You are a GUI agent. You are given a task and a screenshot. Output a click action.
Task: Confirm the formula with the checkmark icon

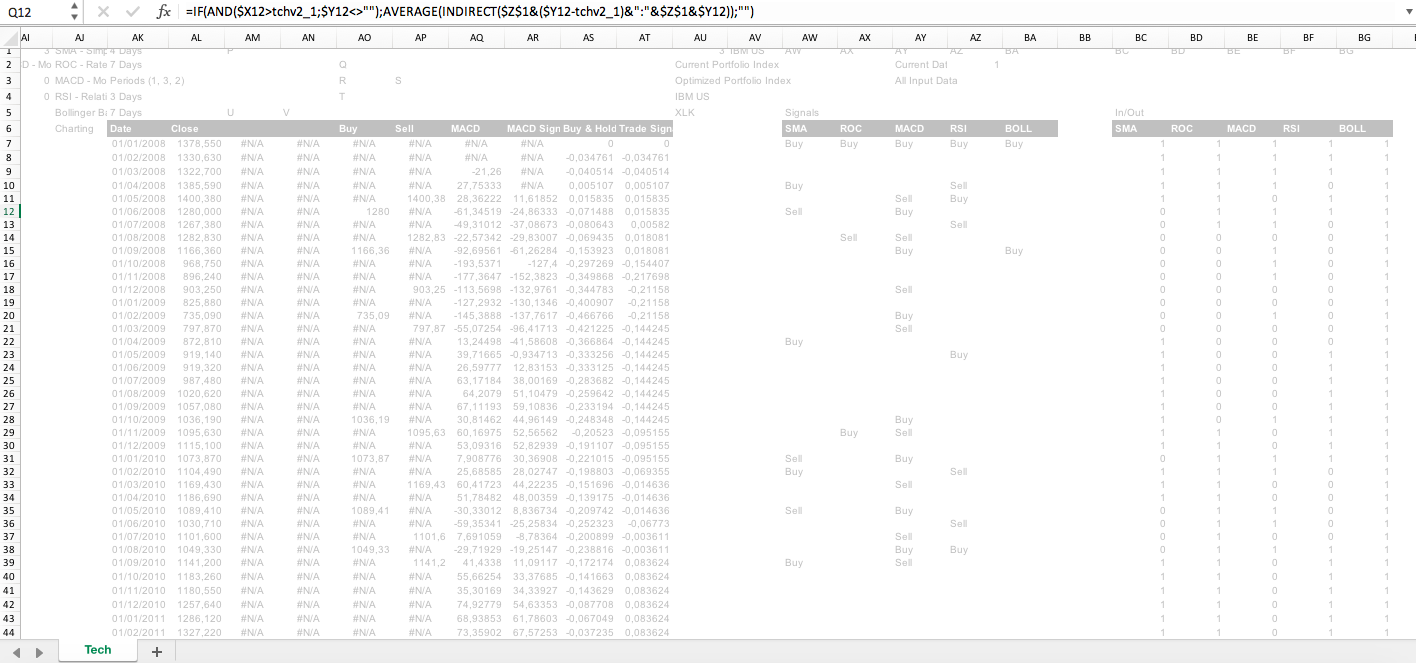click(x=132, y=12)
